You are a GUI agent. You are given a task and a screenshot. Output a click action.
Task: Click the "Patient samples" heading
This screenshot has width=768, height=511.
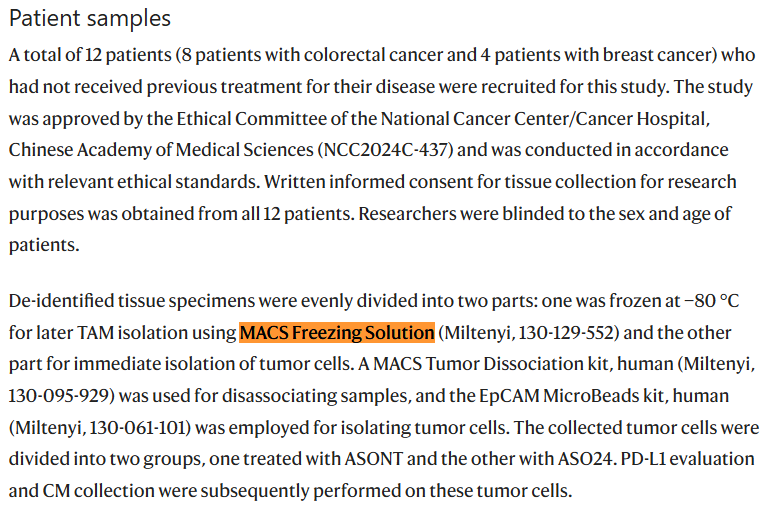90,18
